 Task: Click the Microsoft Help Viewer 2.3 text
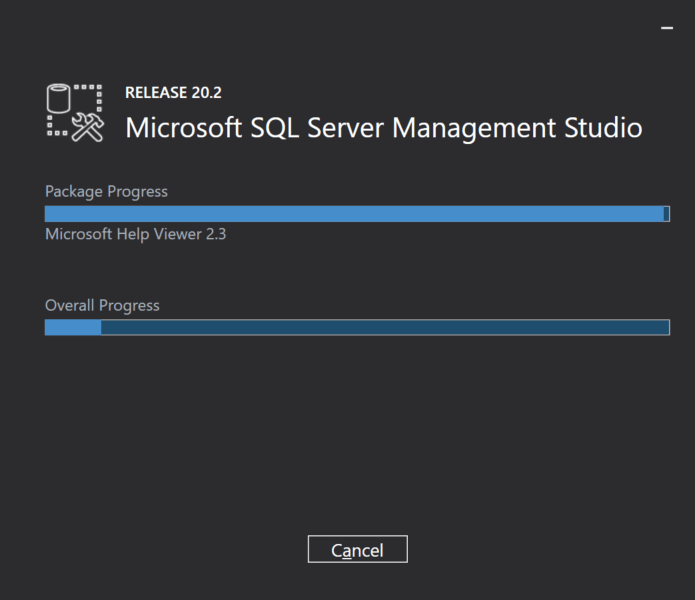135,235
